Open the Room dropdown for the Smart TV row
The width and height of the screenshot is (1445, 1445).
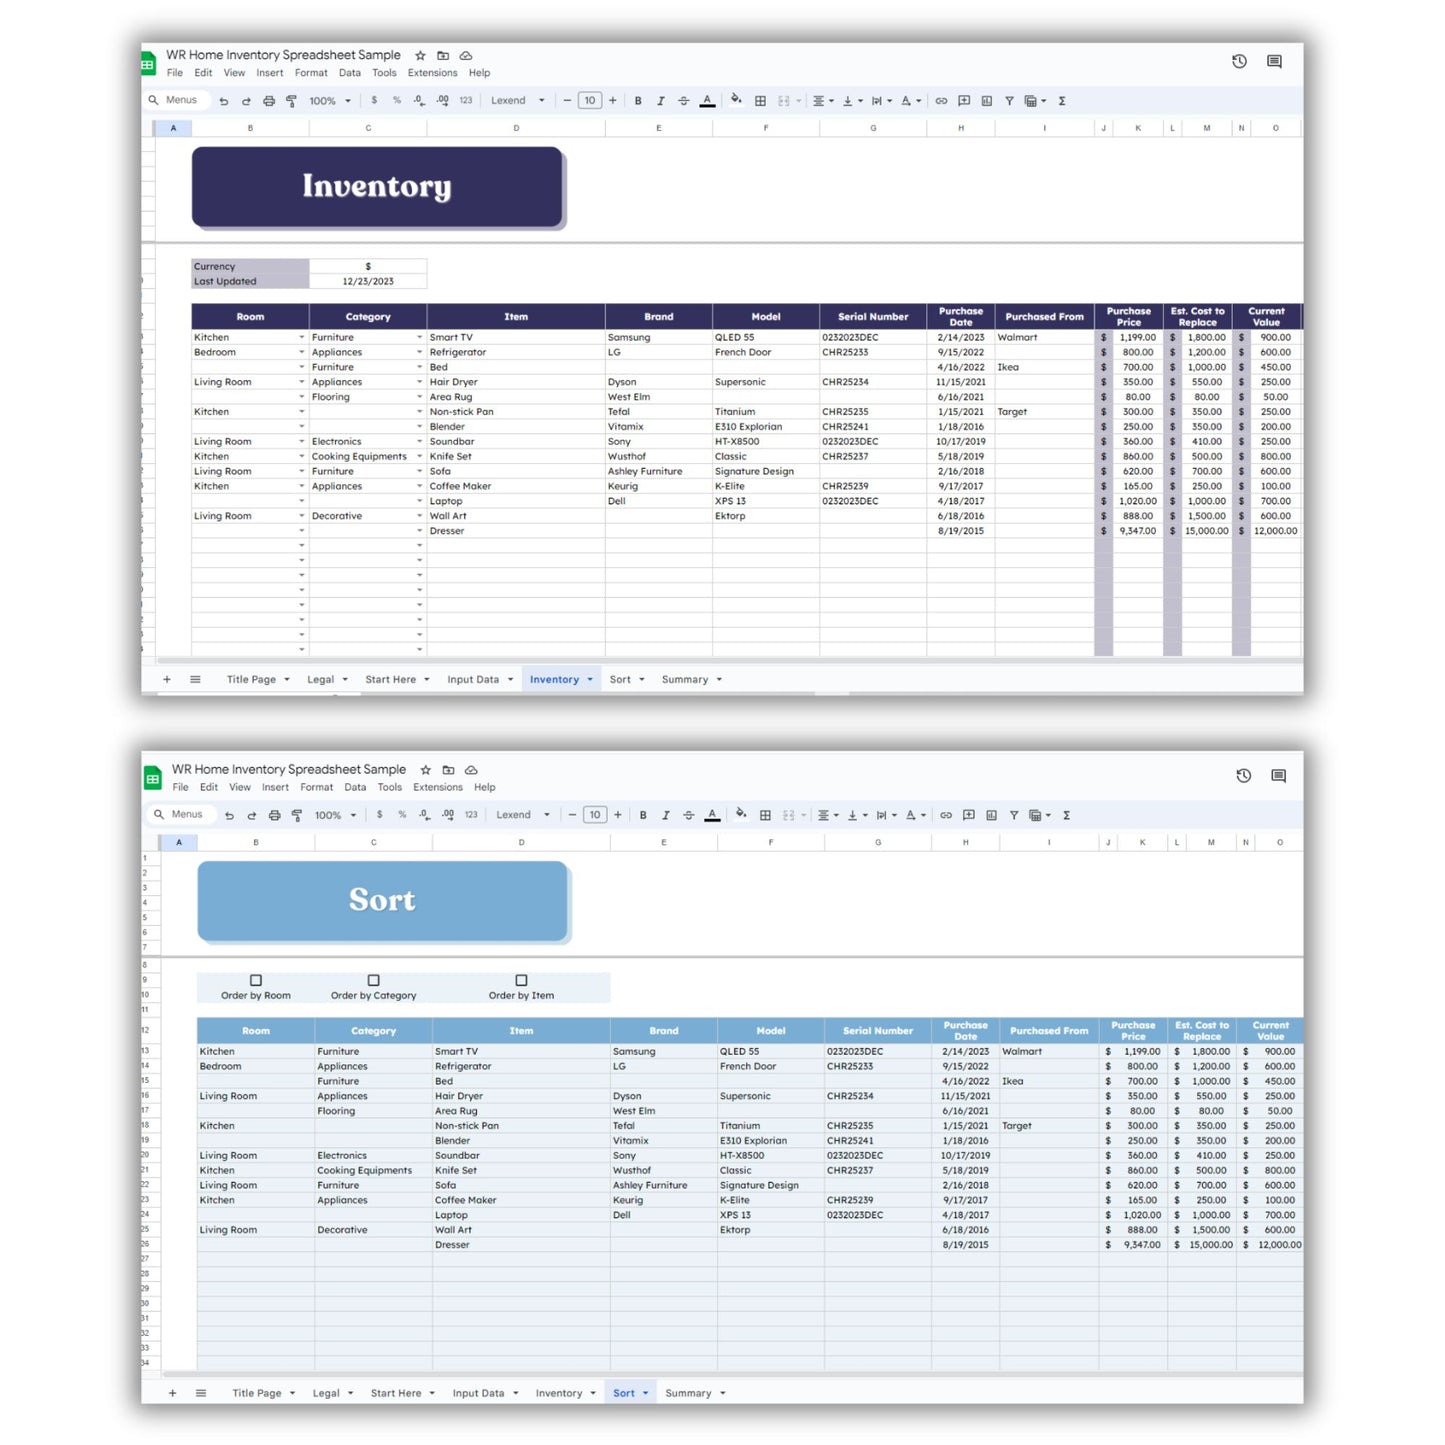[301, 338]
